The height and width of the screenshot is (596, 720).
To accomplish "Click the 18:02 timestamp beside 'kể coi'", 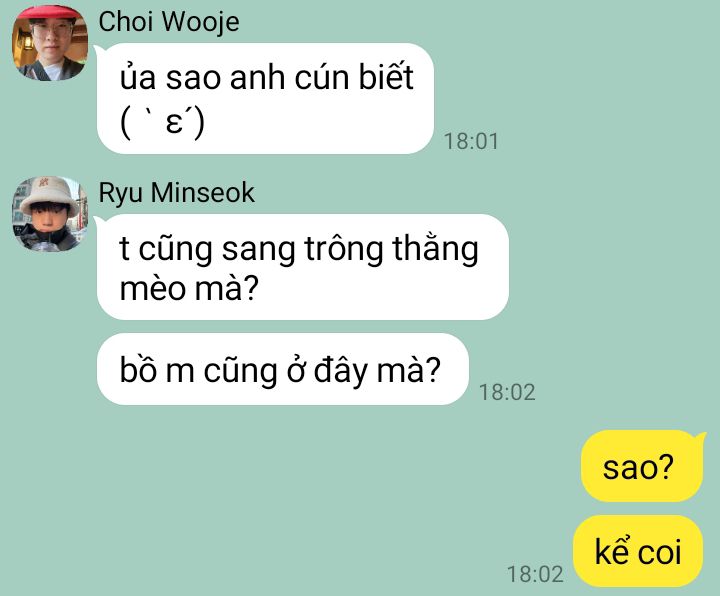I will click(x=535, y=574).
